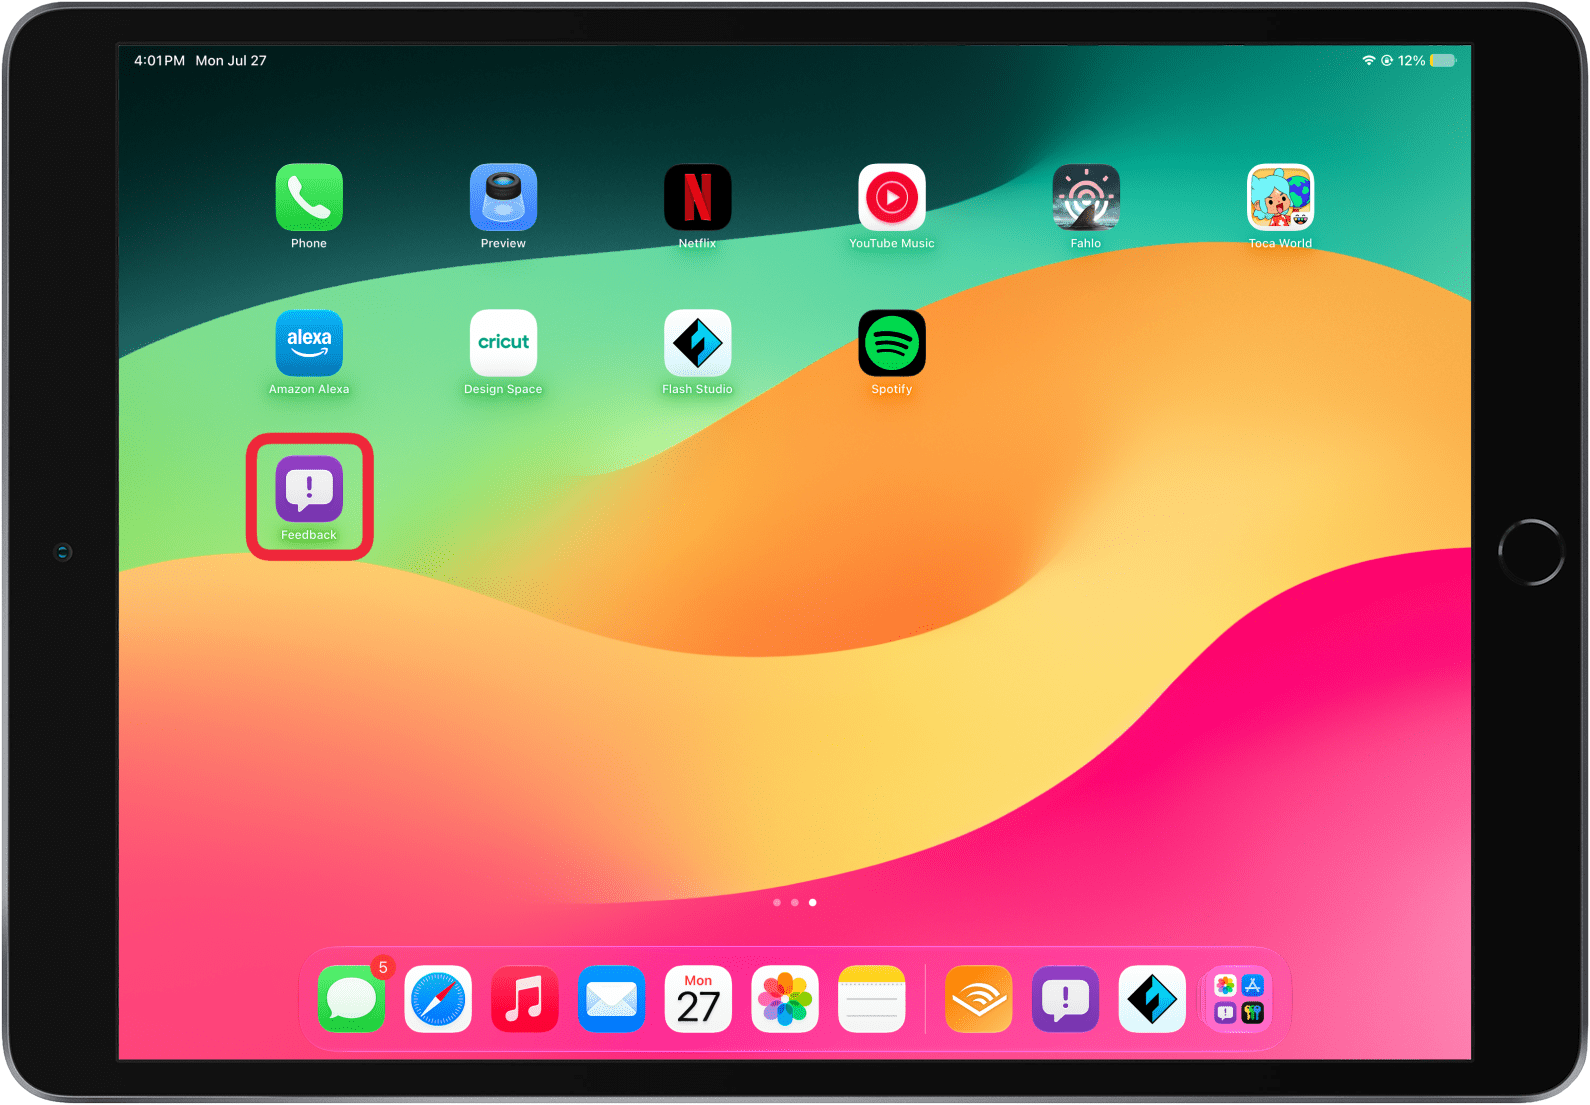This screenshot has width=1590, height=1105.
Task: Open Mail from the dock
Action: click(x=611, y=999)
